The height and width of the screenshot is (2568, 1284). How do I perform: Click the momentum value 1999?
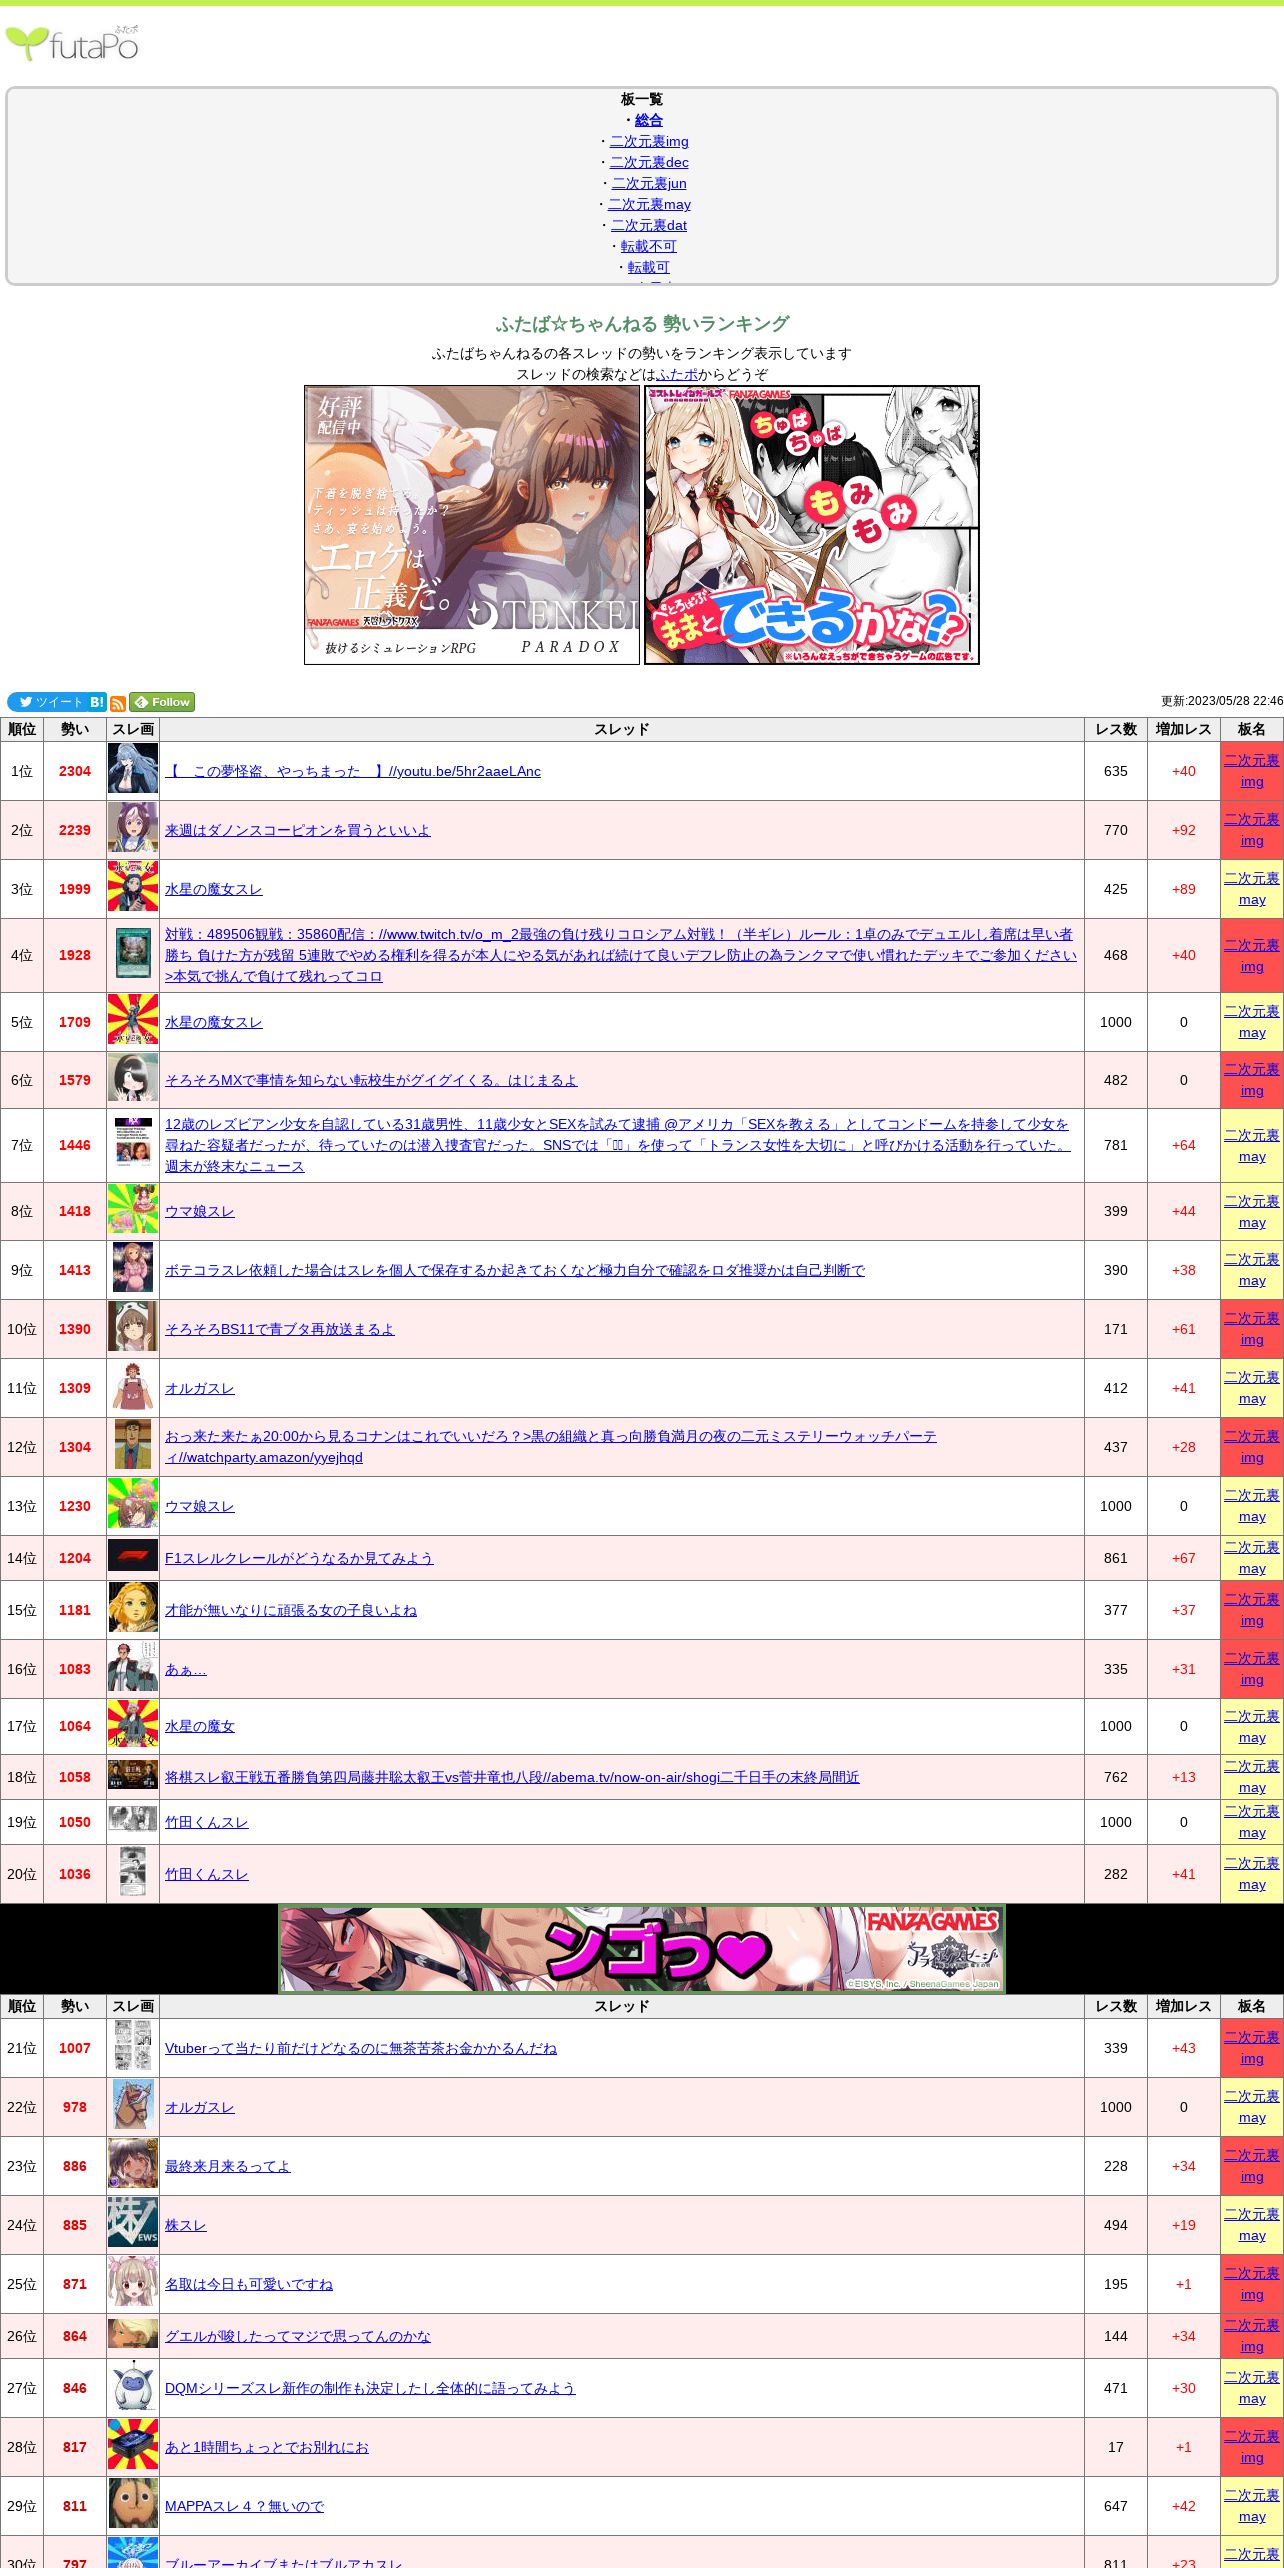point(75,889)
